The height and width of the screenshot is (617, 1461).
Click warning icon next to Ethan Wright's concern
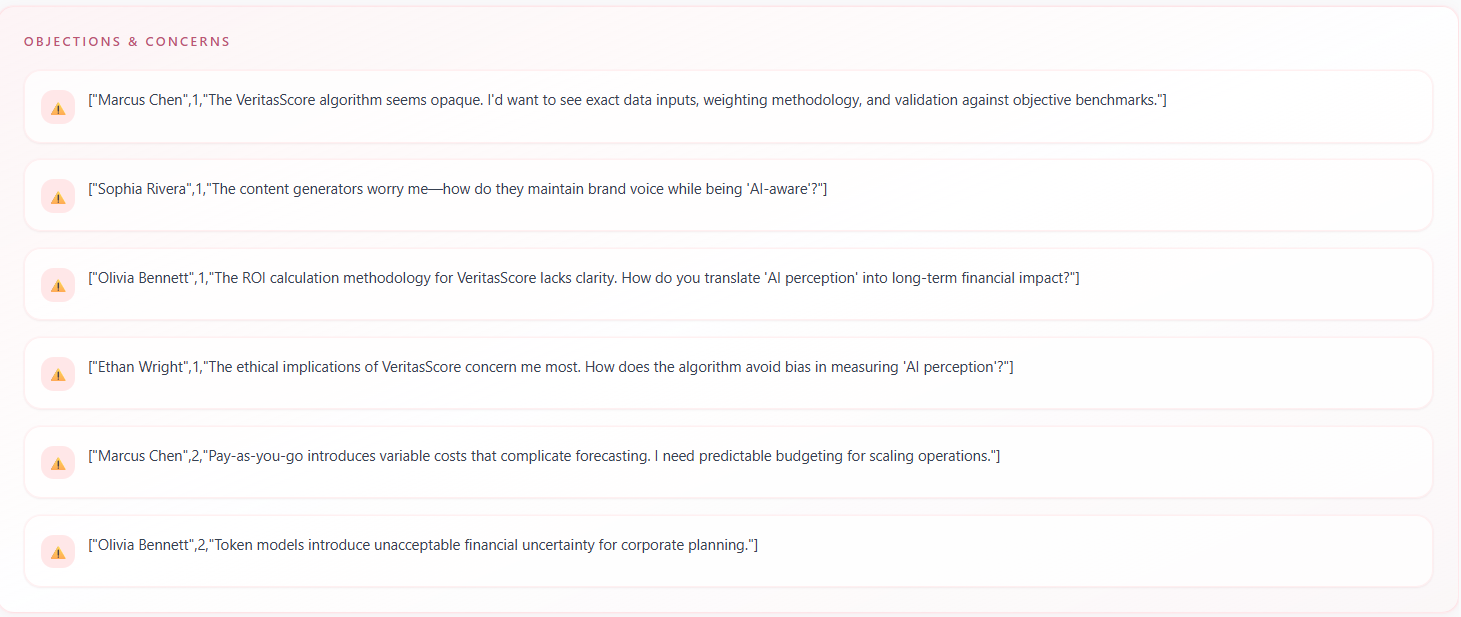58,374
